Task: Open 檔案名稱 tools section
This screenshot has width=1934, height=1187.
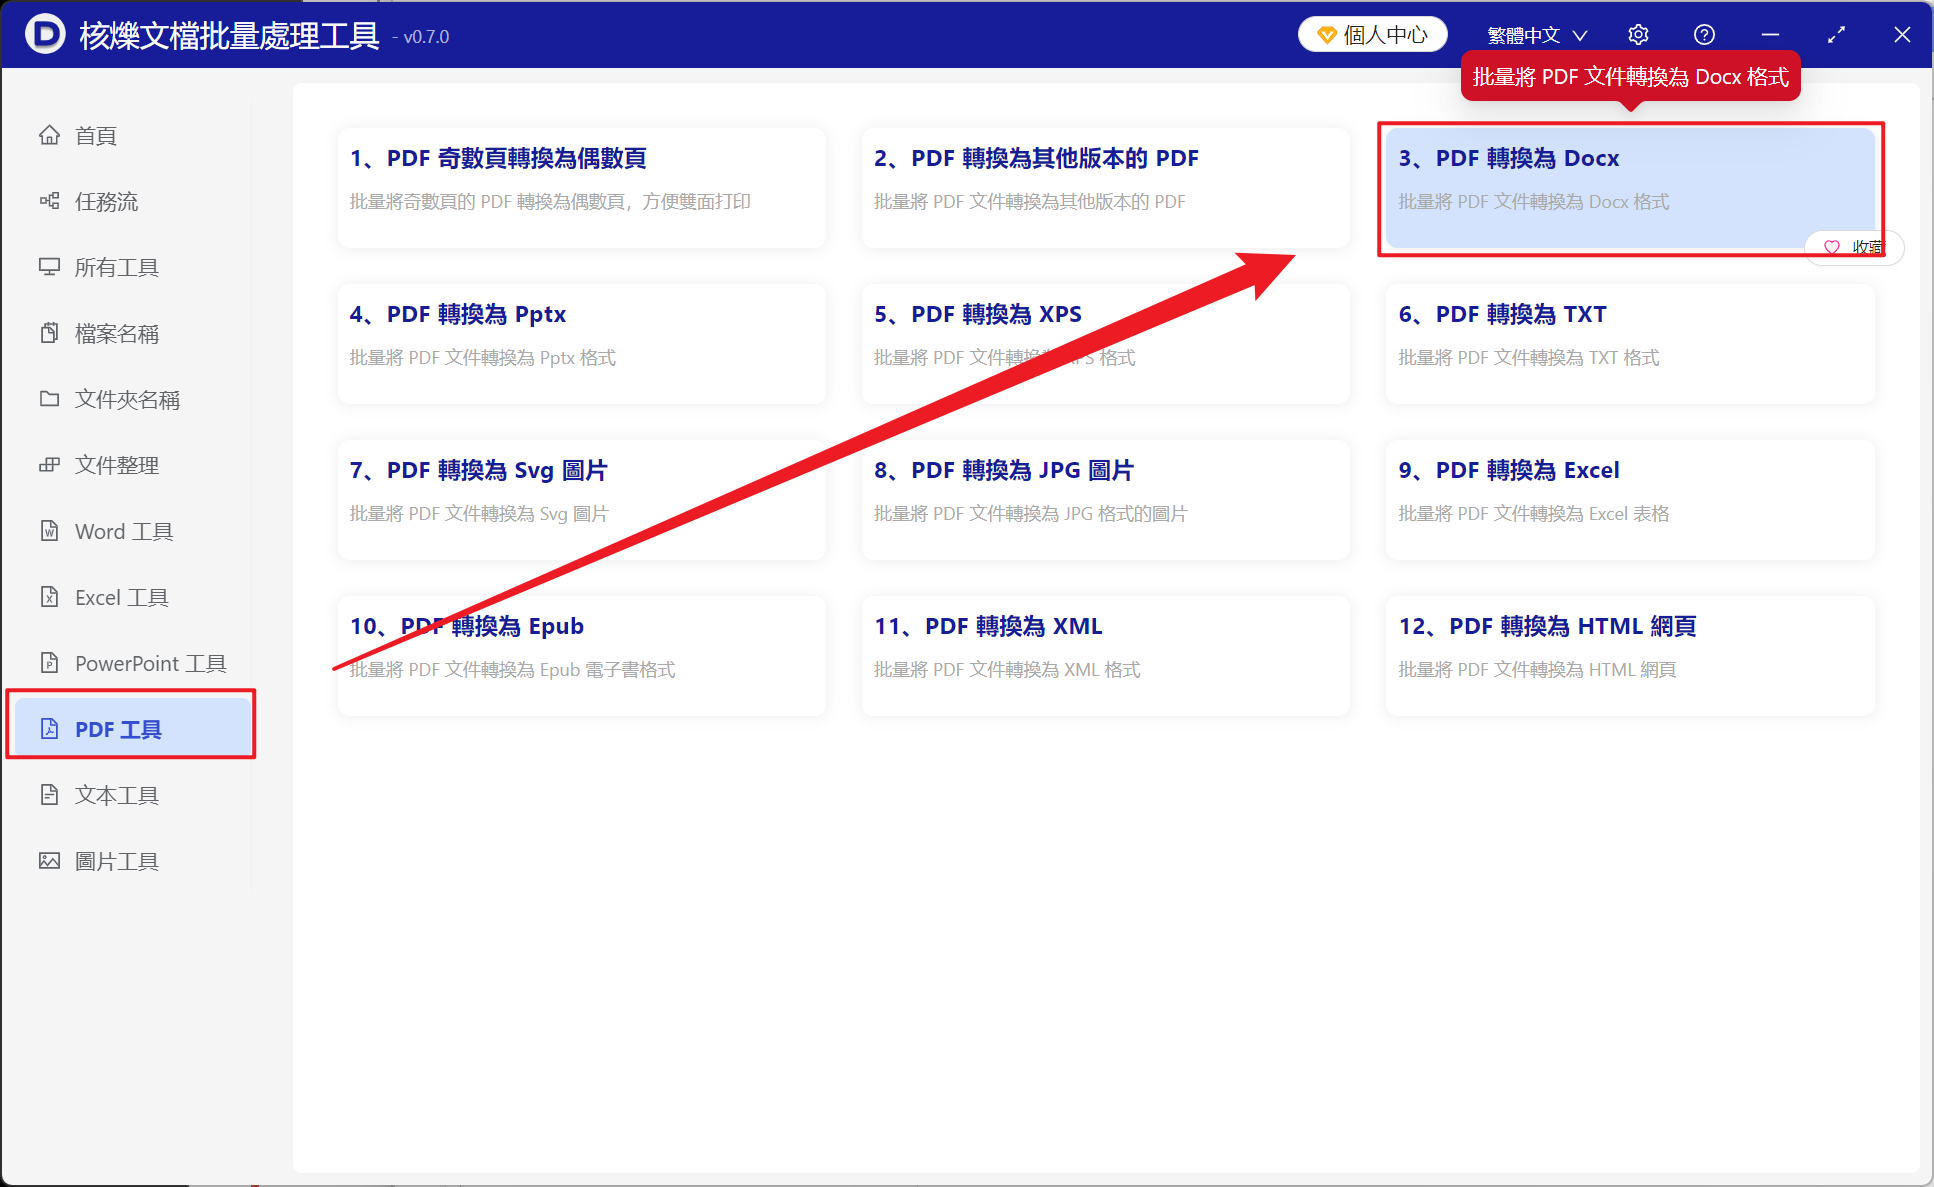Action: point(130,333)
